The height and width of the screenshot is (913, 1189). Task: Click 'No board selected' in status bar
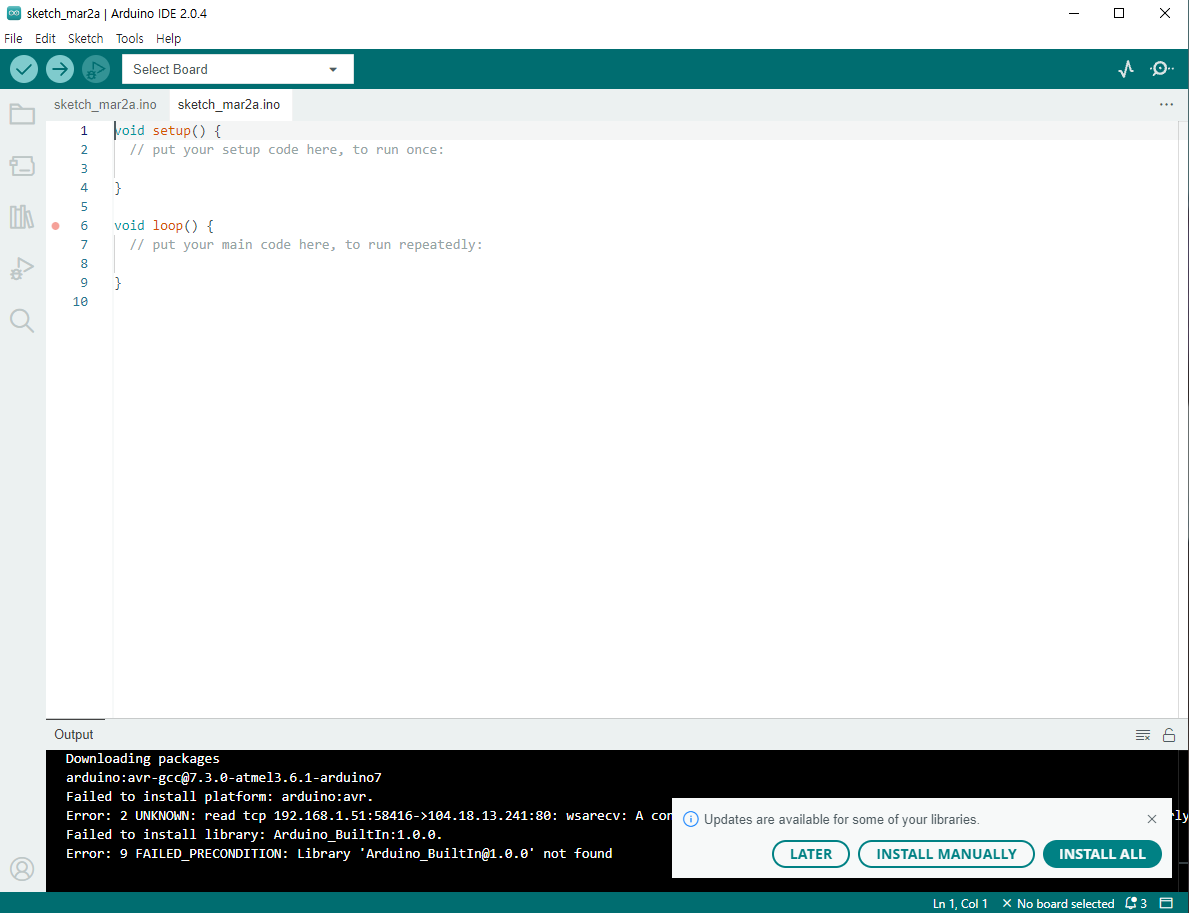coord(1058,903)
